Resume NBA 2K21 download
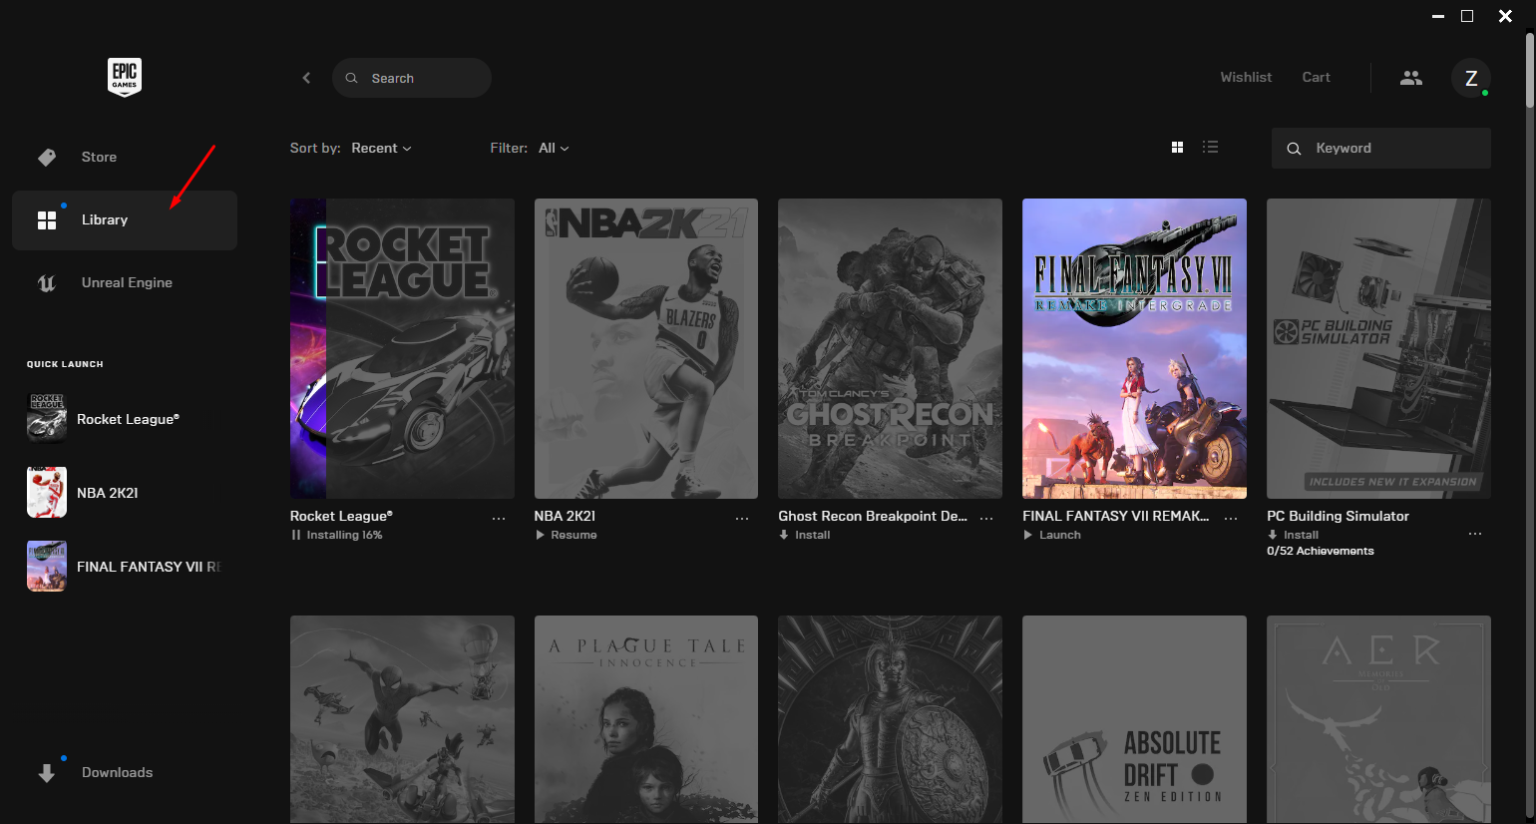The image size is (1536, 824). click(566, 535)
